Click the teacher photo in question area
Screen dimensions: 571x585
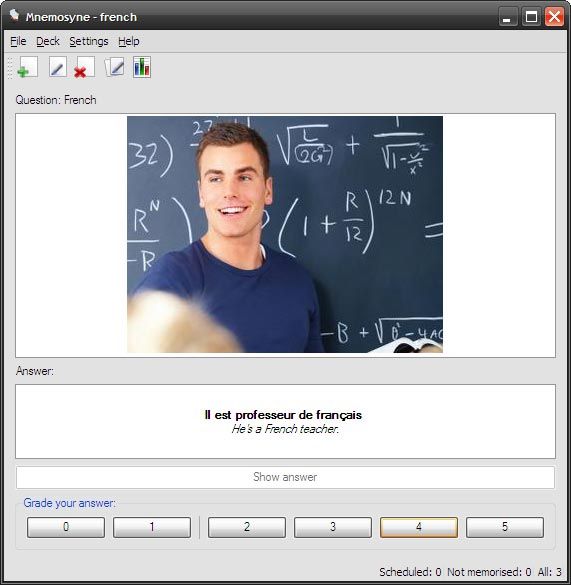tap(285, 234)
